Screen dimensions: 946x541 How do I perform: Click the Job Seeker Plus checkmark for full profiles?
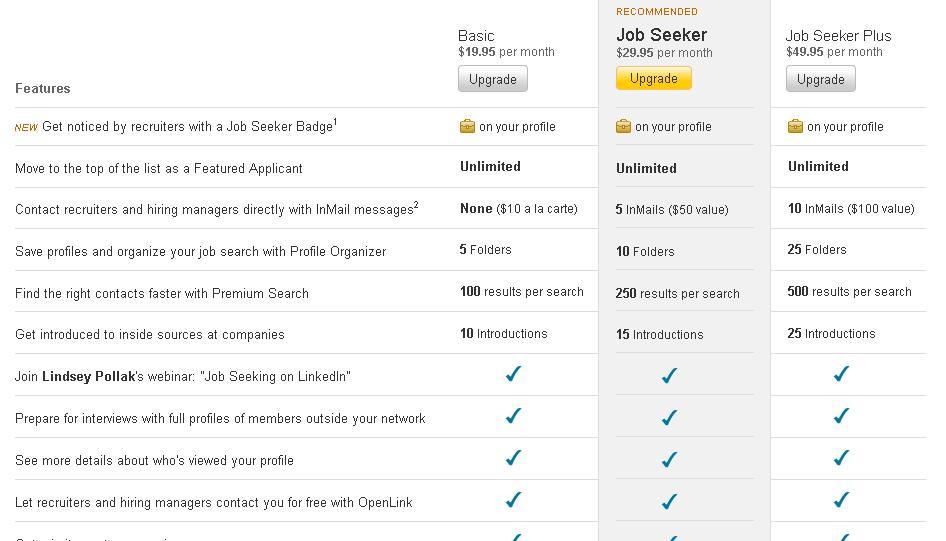(x=841, y=416)
